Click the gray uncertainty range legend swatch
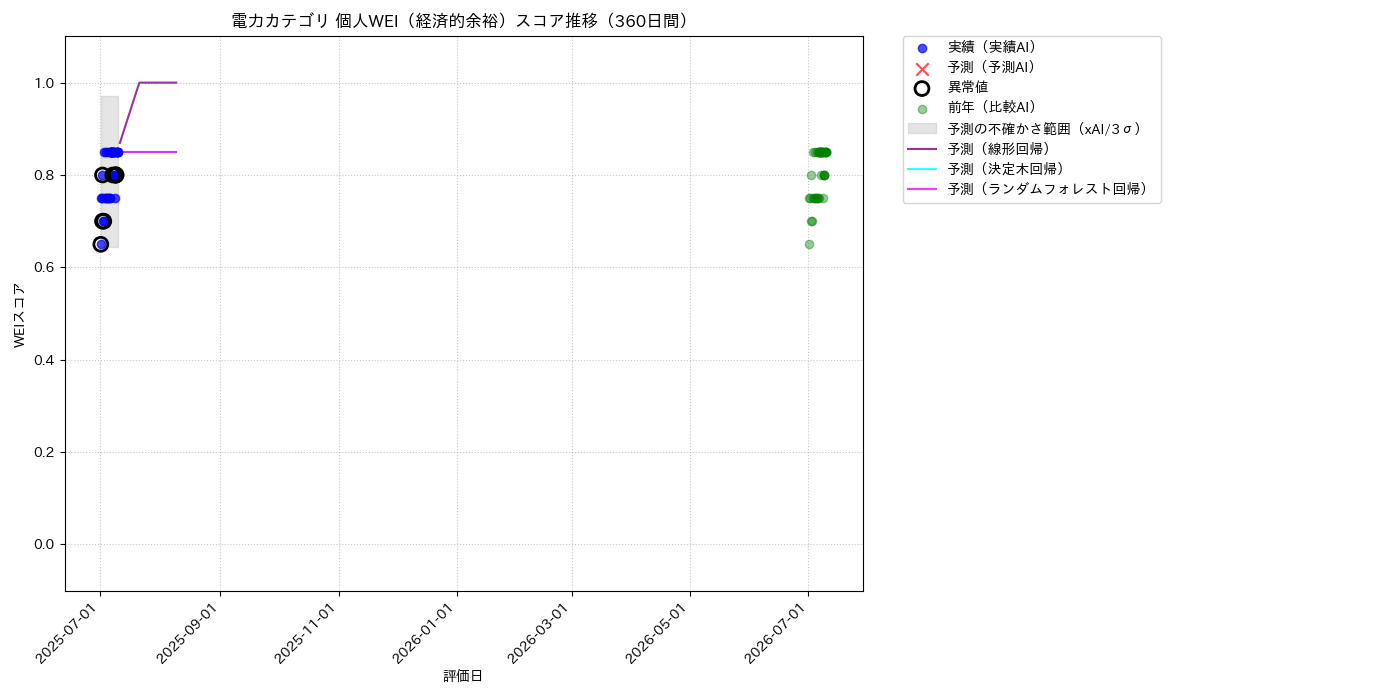 pyautogui.click(x=922, y=129)
